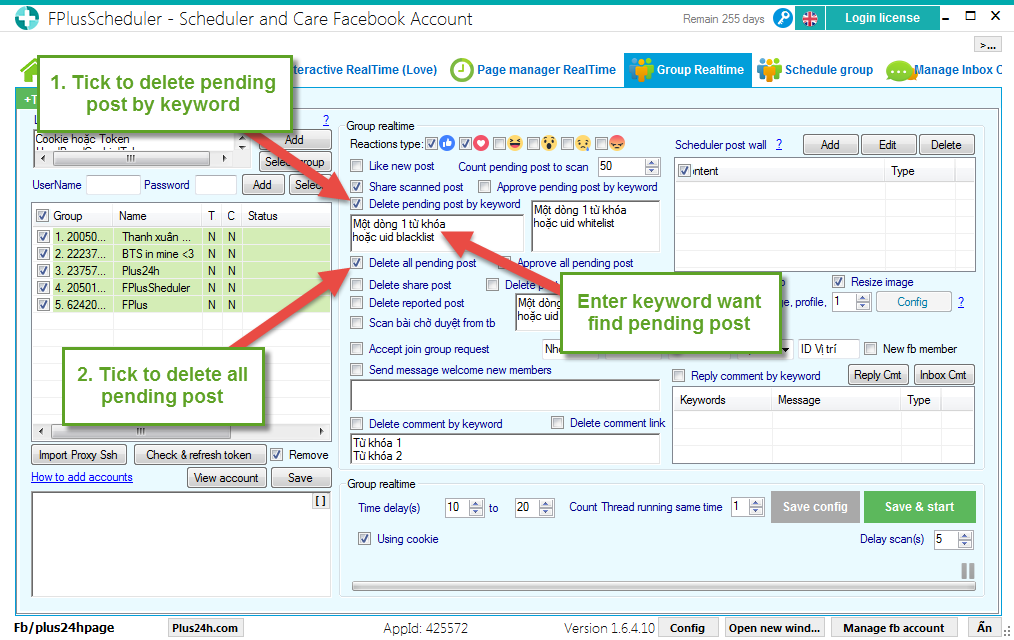The height and width of the screenshot is (640, 1014).
Task: Click the Save & start button
Action: (920, 507)
